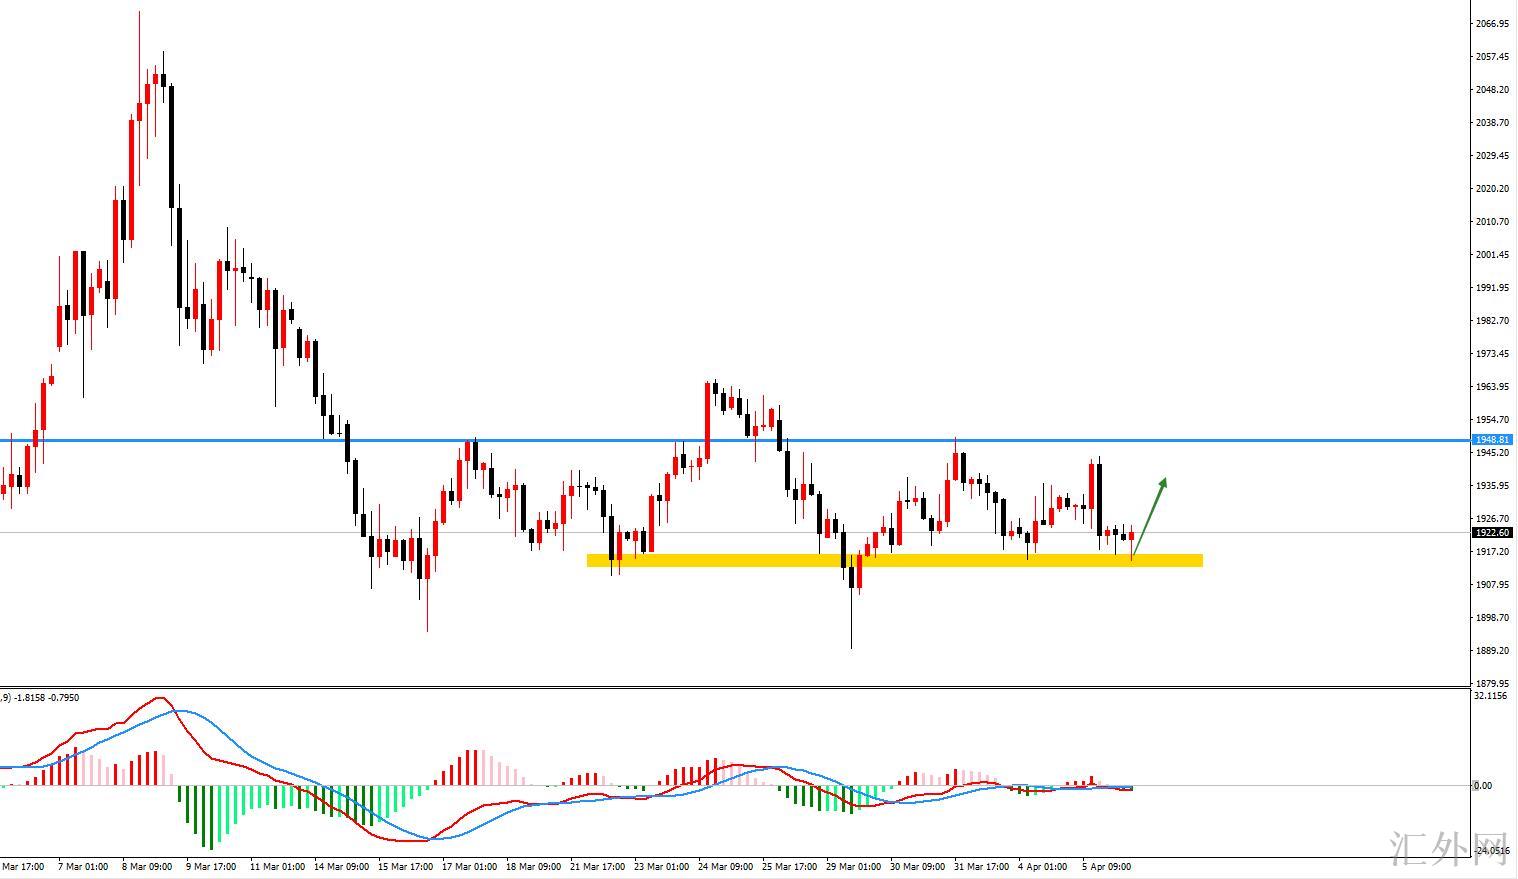
Task: Select the 25 Mar 17:00 time label
Action: [x=789, y=867]
